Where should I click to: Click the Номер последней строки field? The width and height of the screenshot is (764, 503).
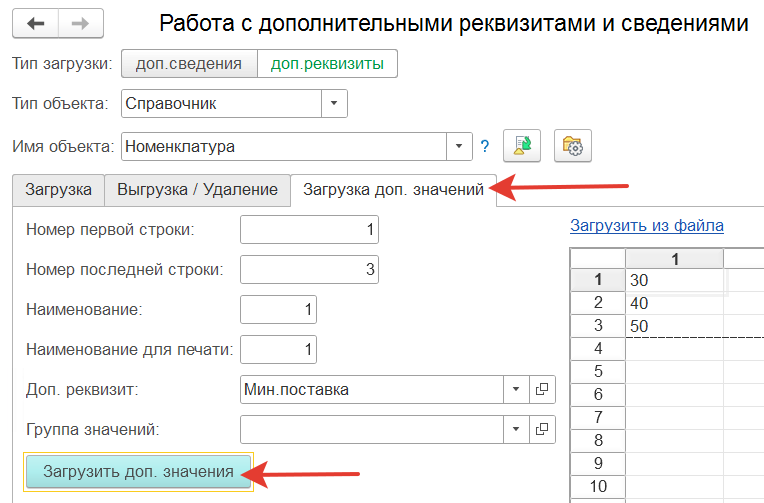[x=309, y=270]
